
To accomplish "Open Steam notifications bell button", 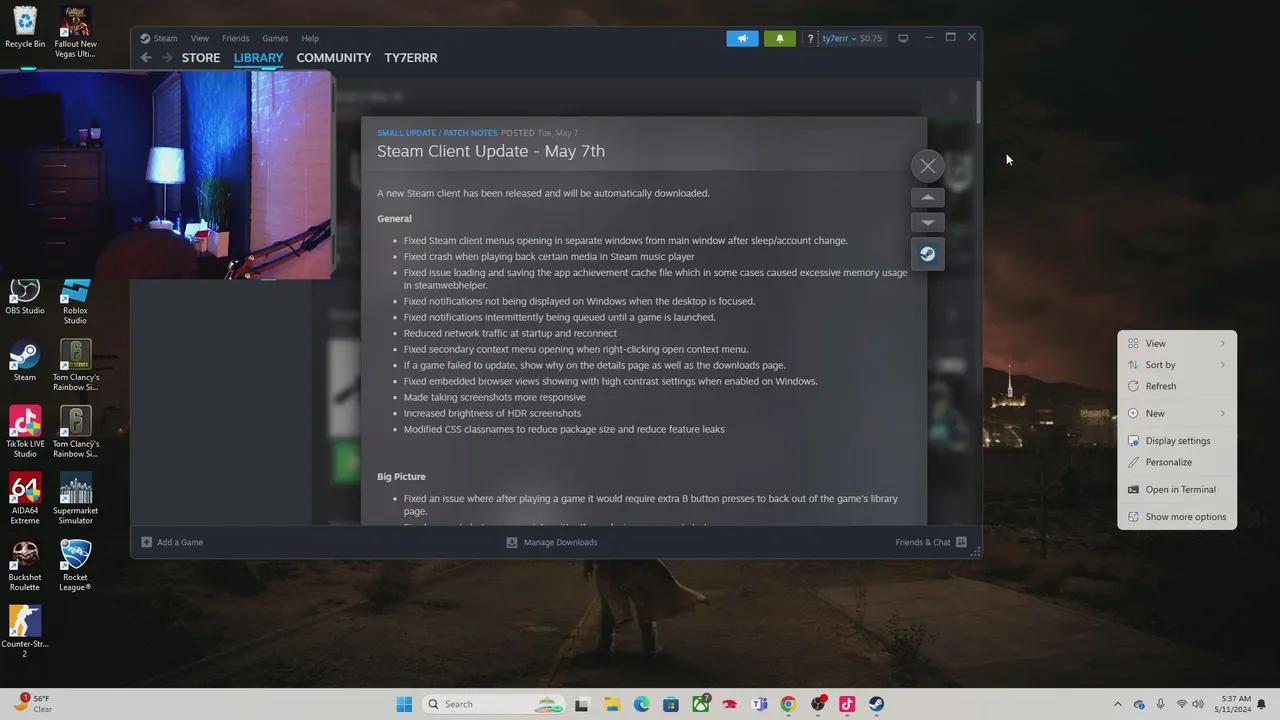I will pyautogui.click(x=780, y=38).
